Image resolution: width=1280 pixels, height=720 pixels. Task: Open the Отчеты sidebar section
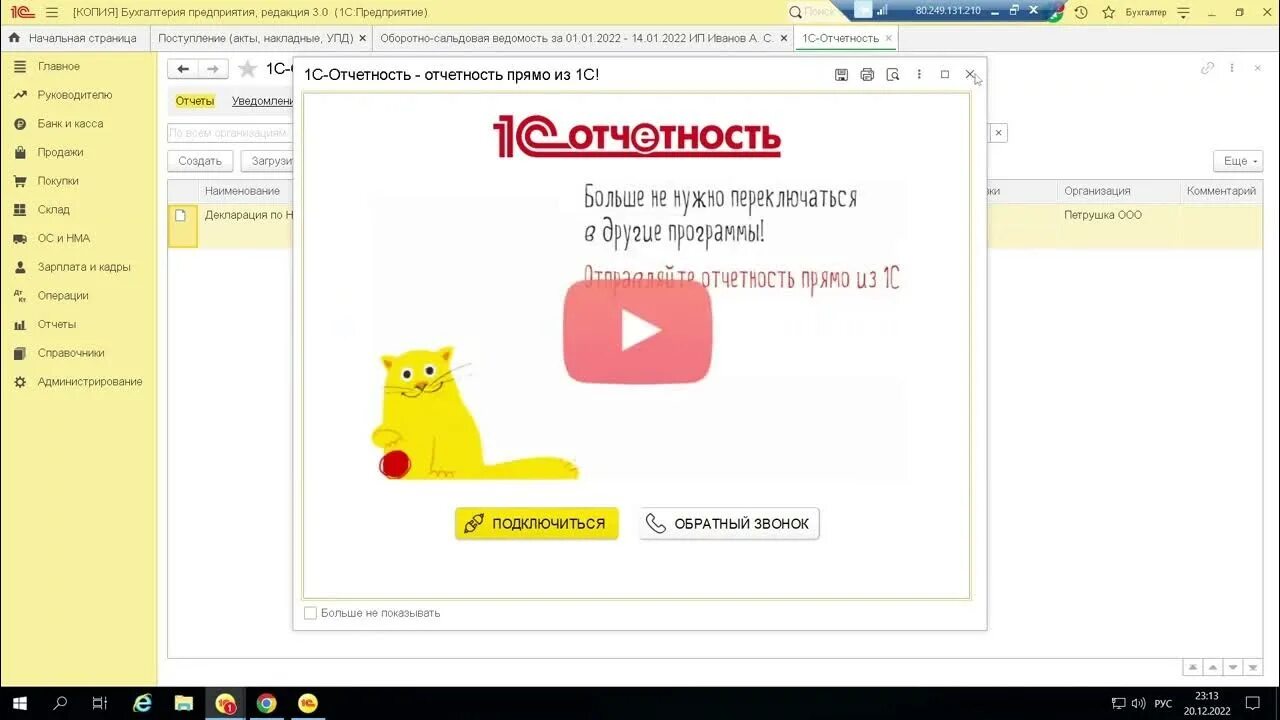pos(56,324)
